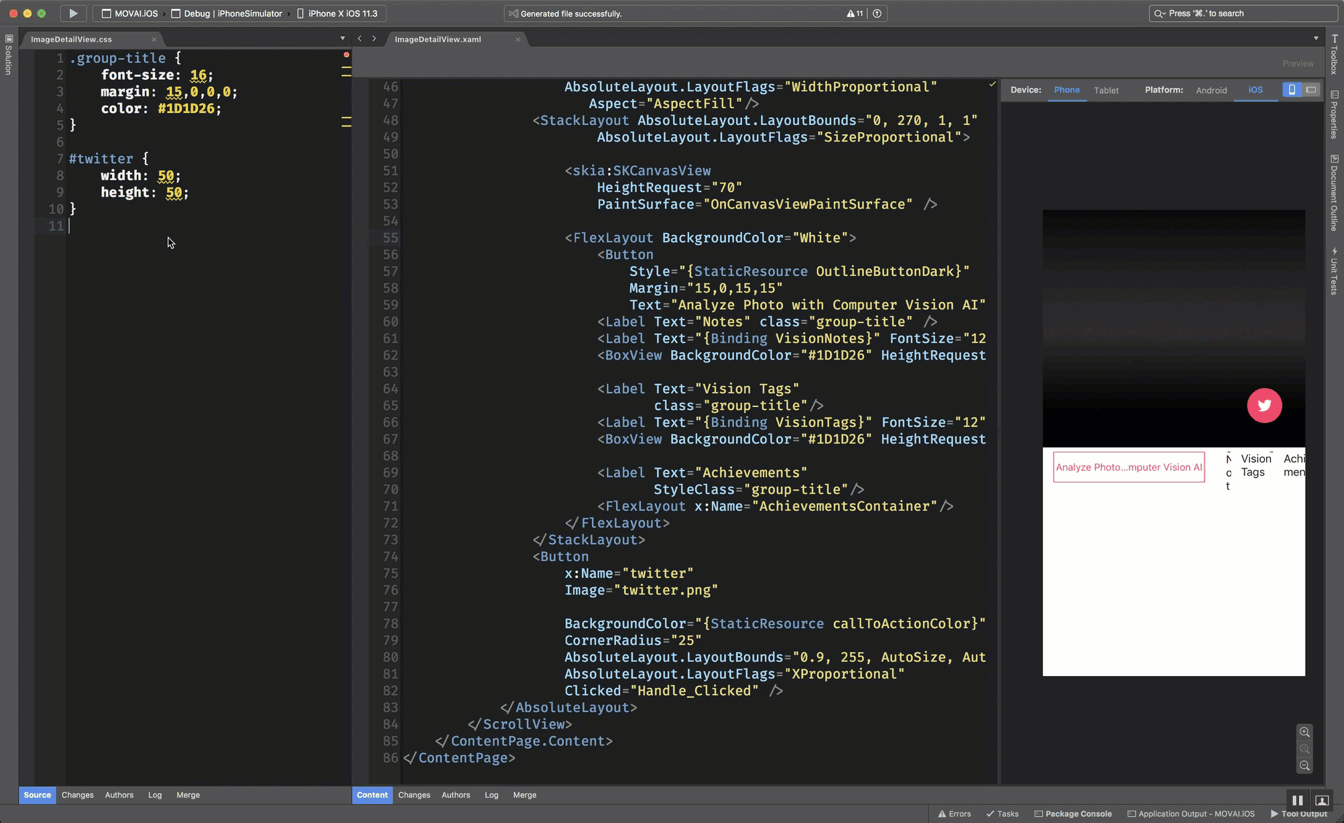The height and width of the screenshot is (823, 1344).
Task: Switch previewer platform to iOS
Action: [1255, 90]
